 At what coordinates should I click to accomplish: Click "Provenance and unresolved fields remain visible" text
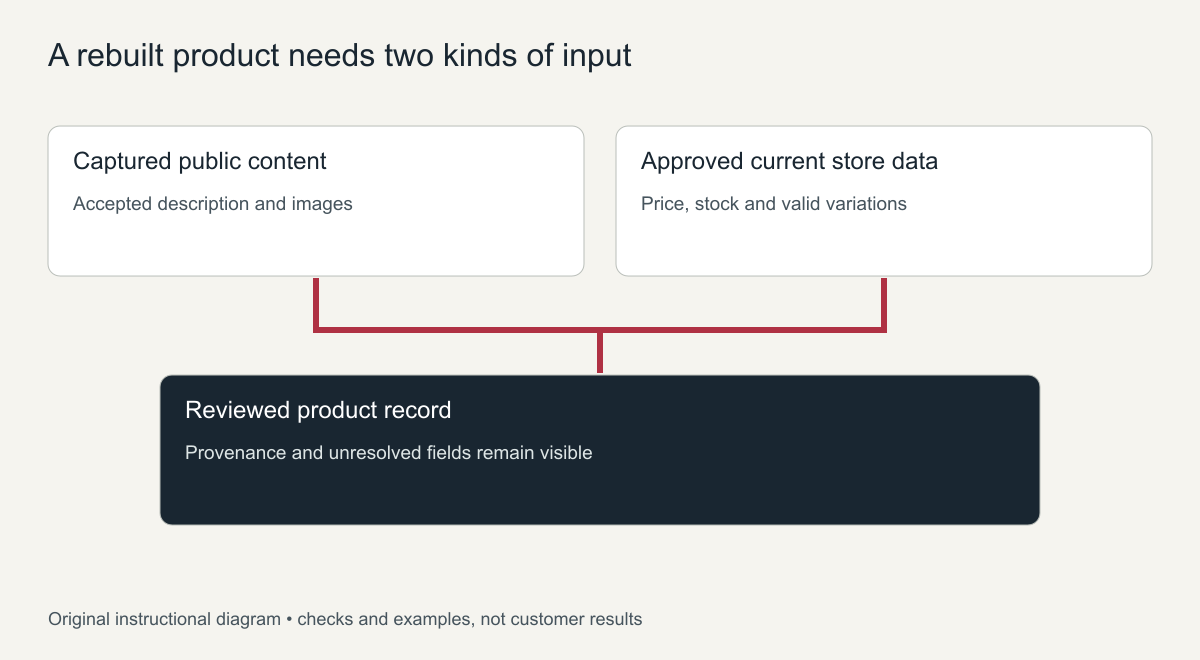coord(389,453)
